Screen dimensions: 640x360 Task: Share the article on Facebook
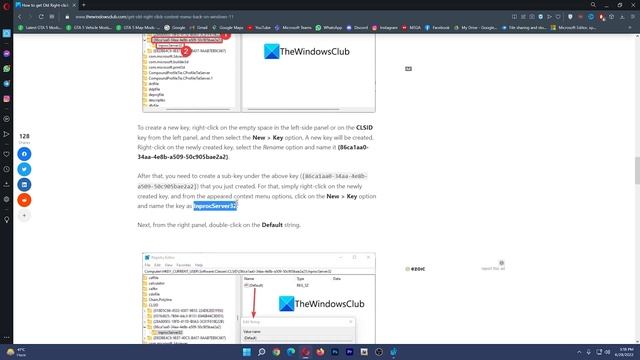(x=24, y=154)
